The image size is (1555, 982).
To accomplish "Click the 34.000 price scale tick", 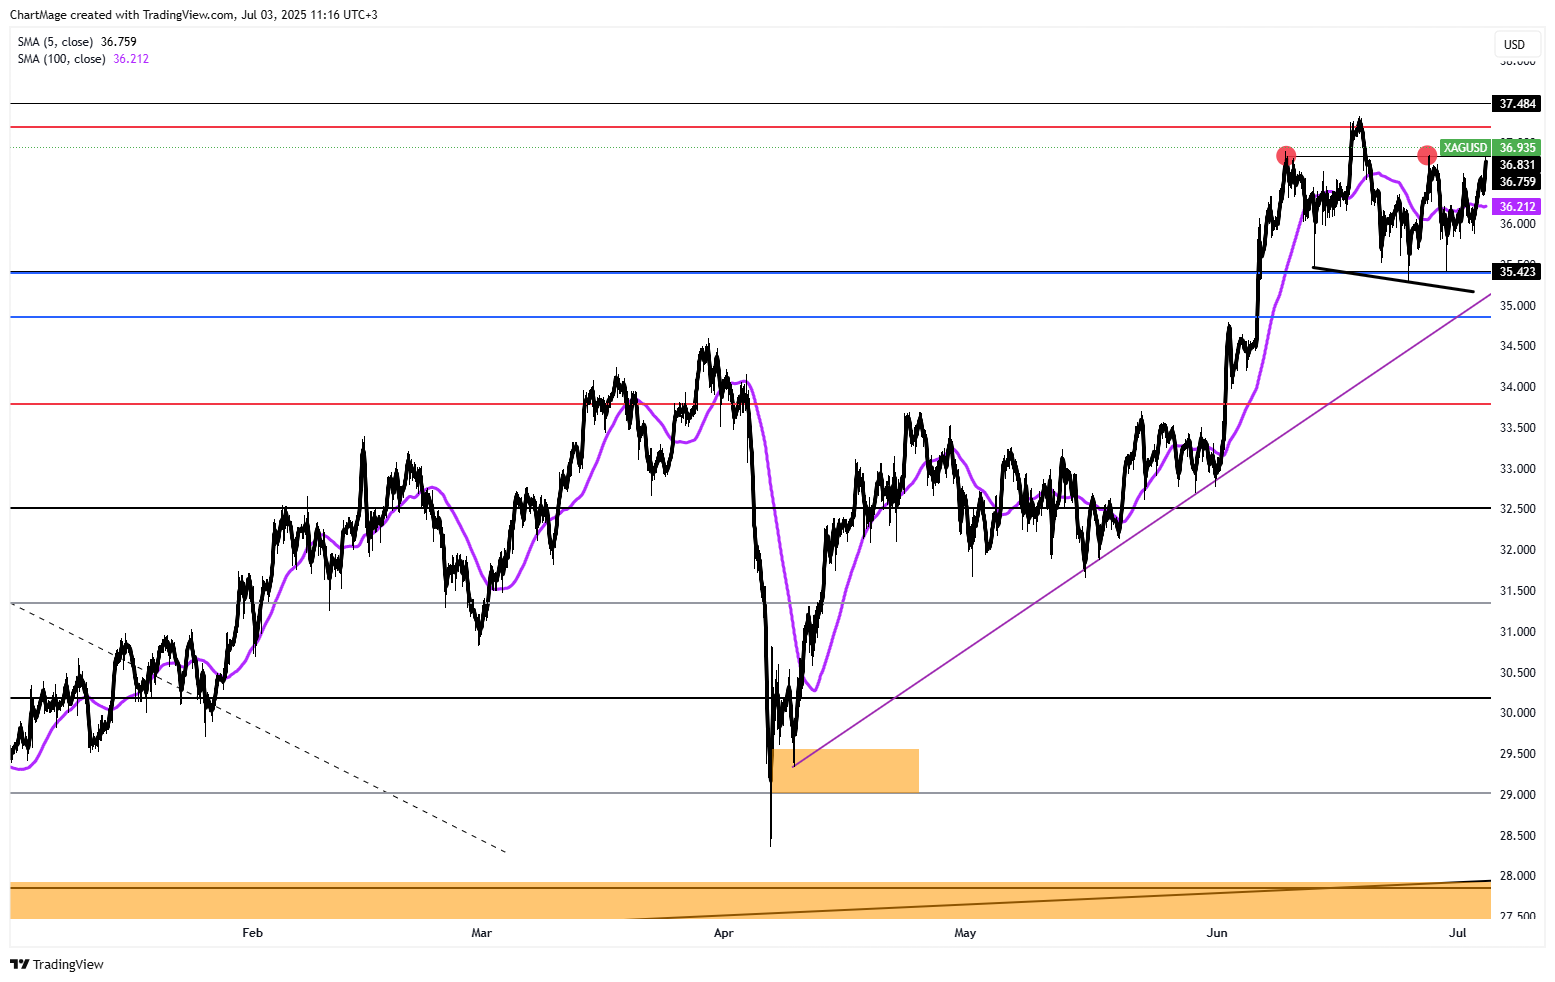I will (x=1517, y=387).
